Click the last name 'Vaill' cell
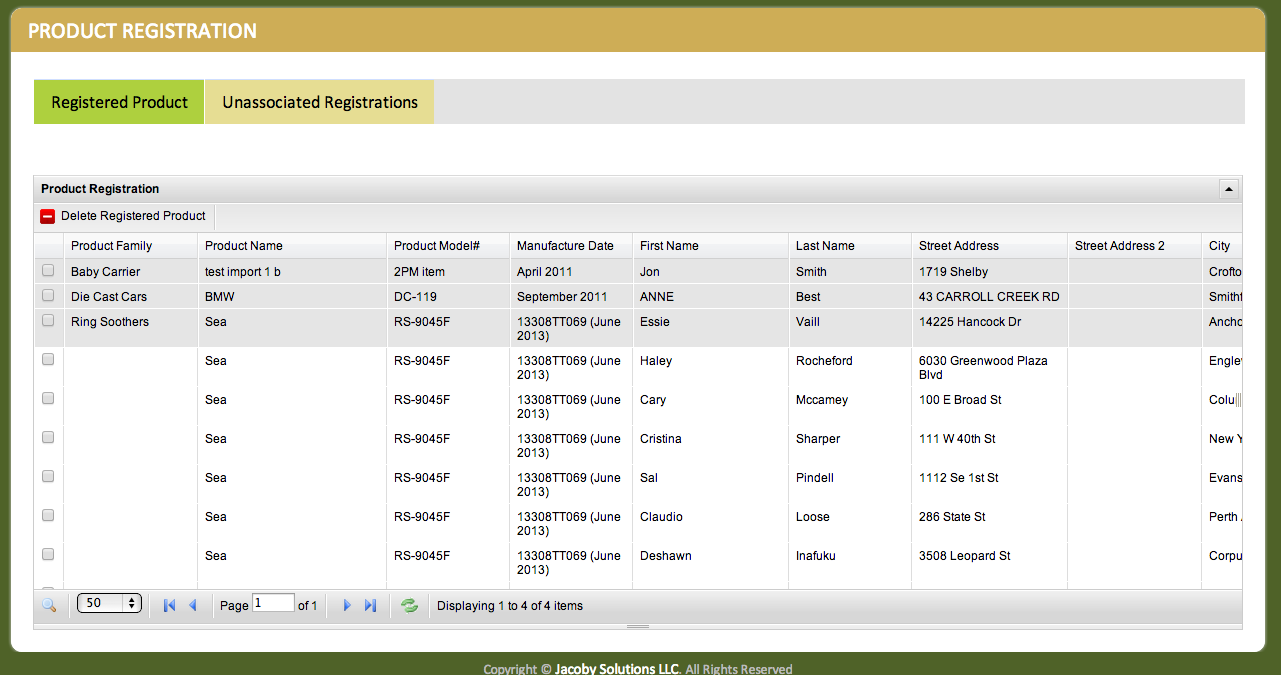This screenshot has height=675, width=1281. pos(850,328)
